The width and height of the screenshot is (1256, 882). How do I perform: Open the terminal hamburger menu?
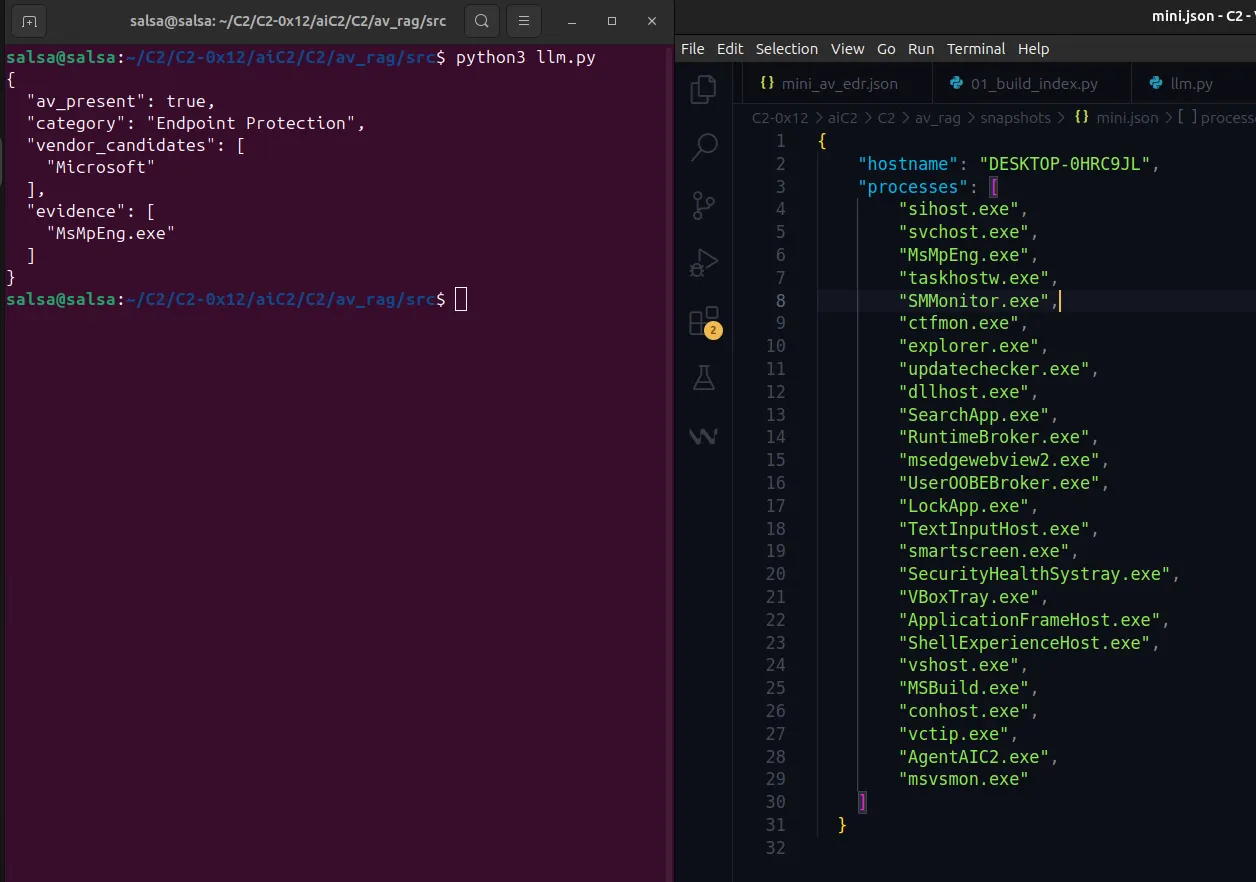524,21
